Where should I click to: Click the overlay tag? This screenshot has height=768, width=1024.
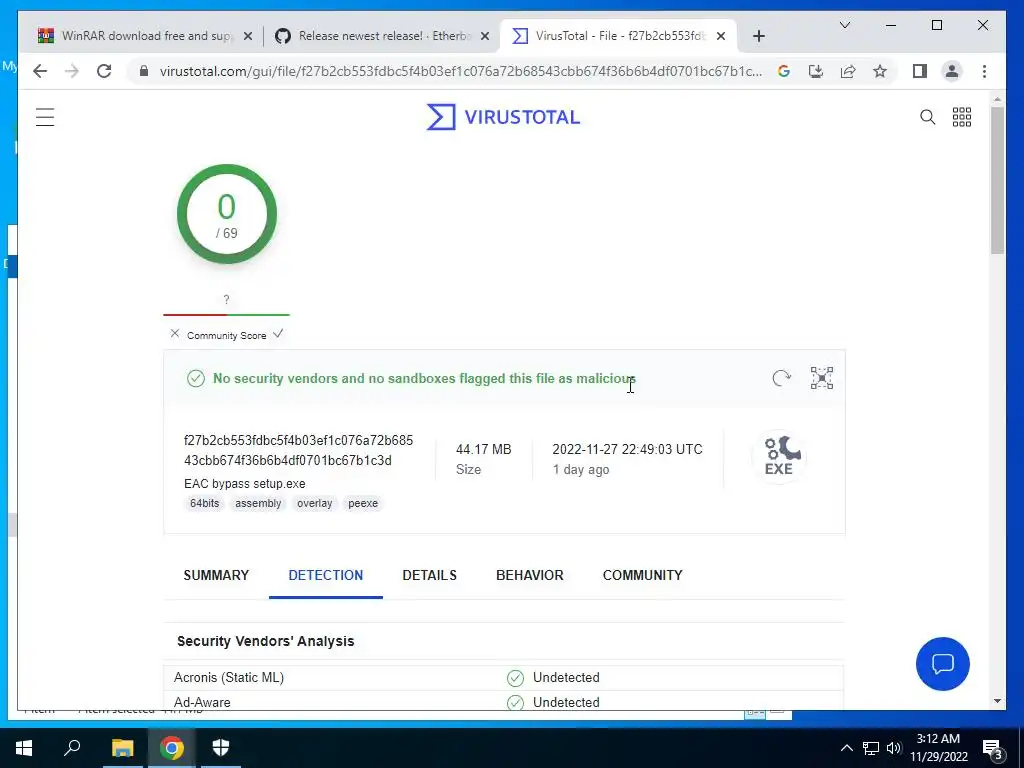(314, 504)
